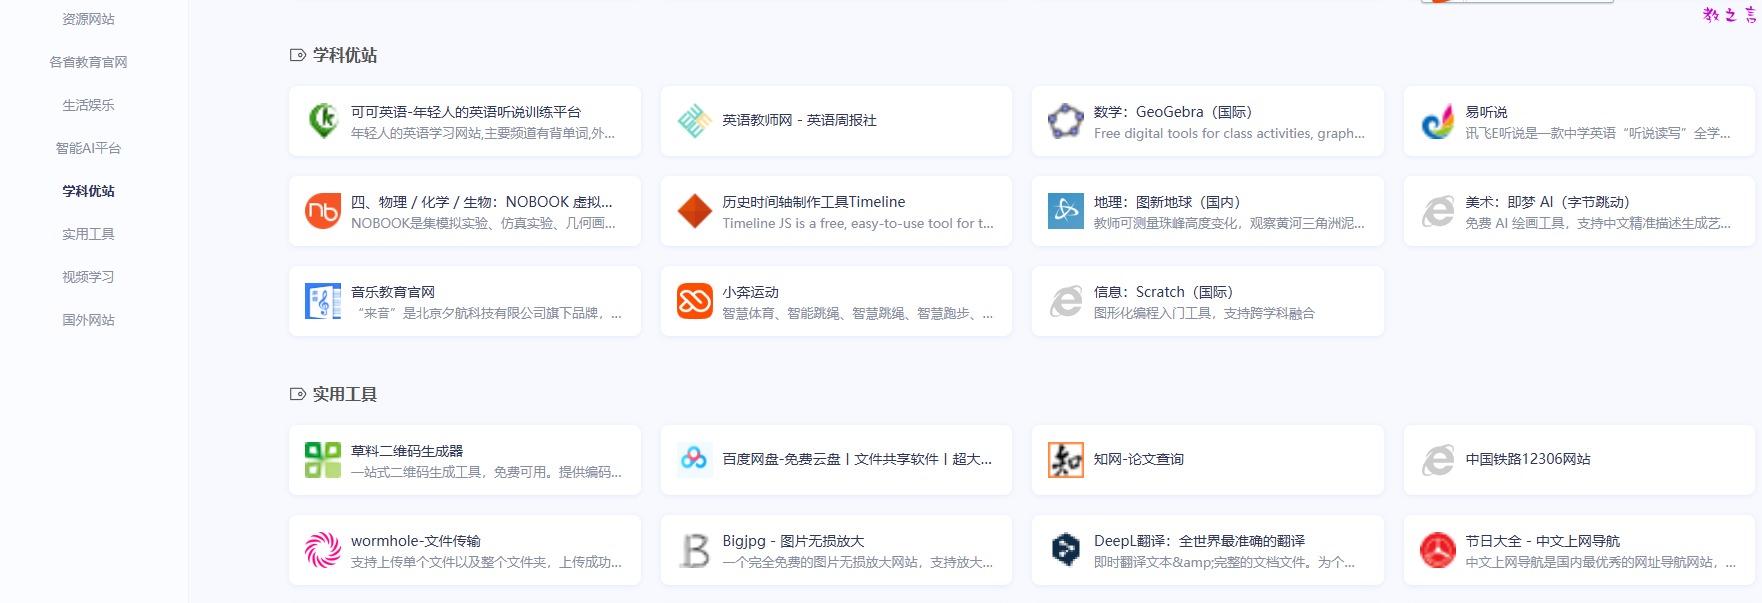Open the 小奔运动 orange icon

695,301
